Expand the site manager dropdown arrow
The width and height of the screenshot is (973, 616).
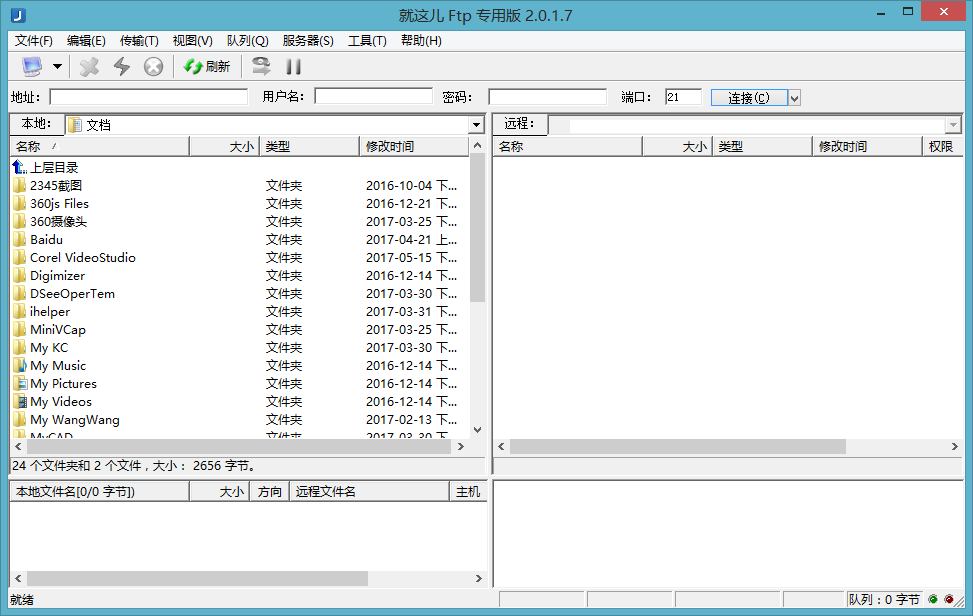(x=57, y=67)
